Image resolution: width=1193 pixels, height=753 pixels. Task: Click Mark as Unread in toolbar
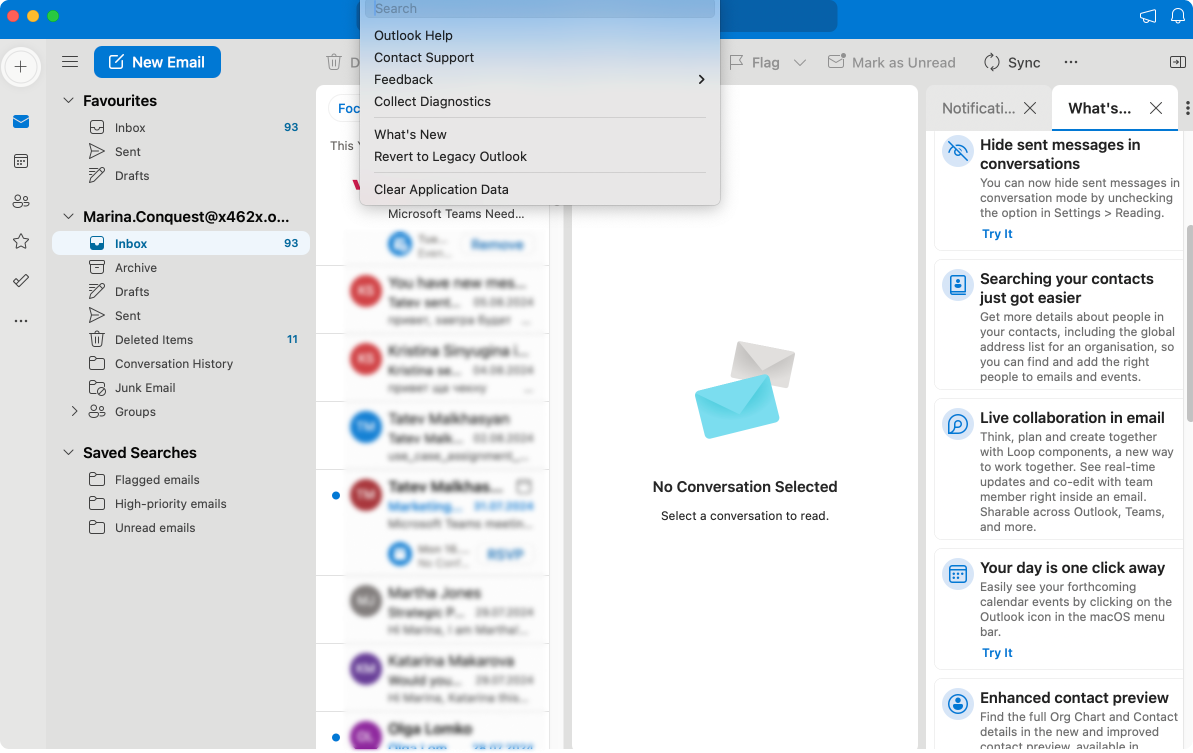(892, 62)
